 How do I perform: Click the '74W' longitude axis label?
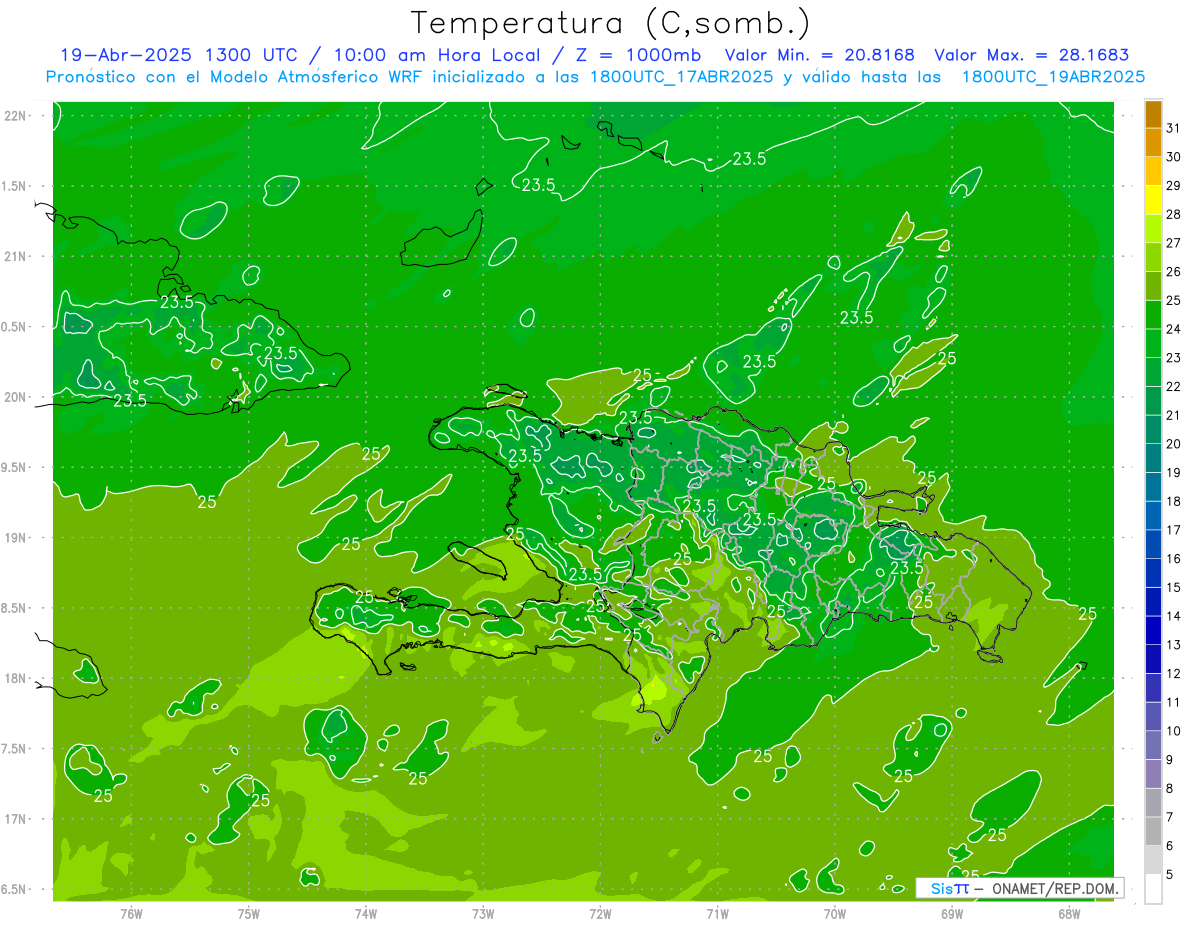tap(366, 914)
